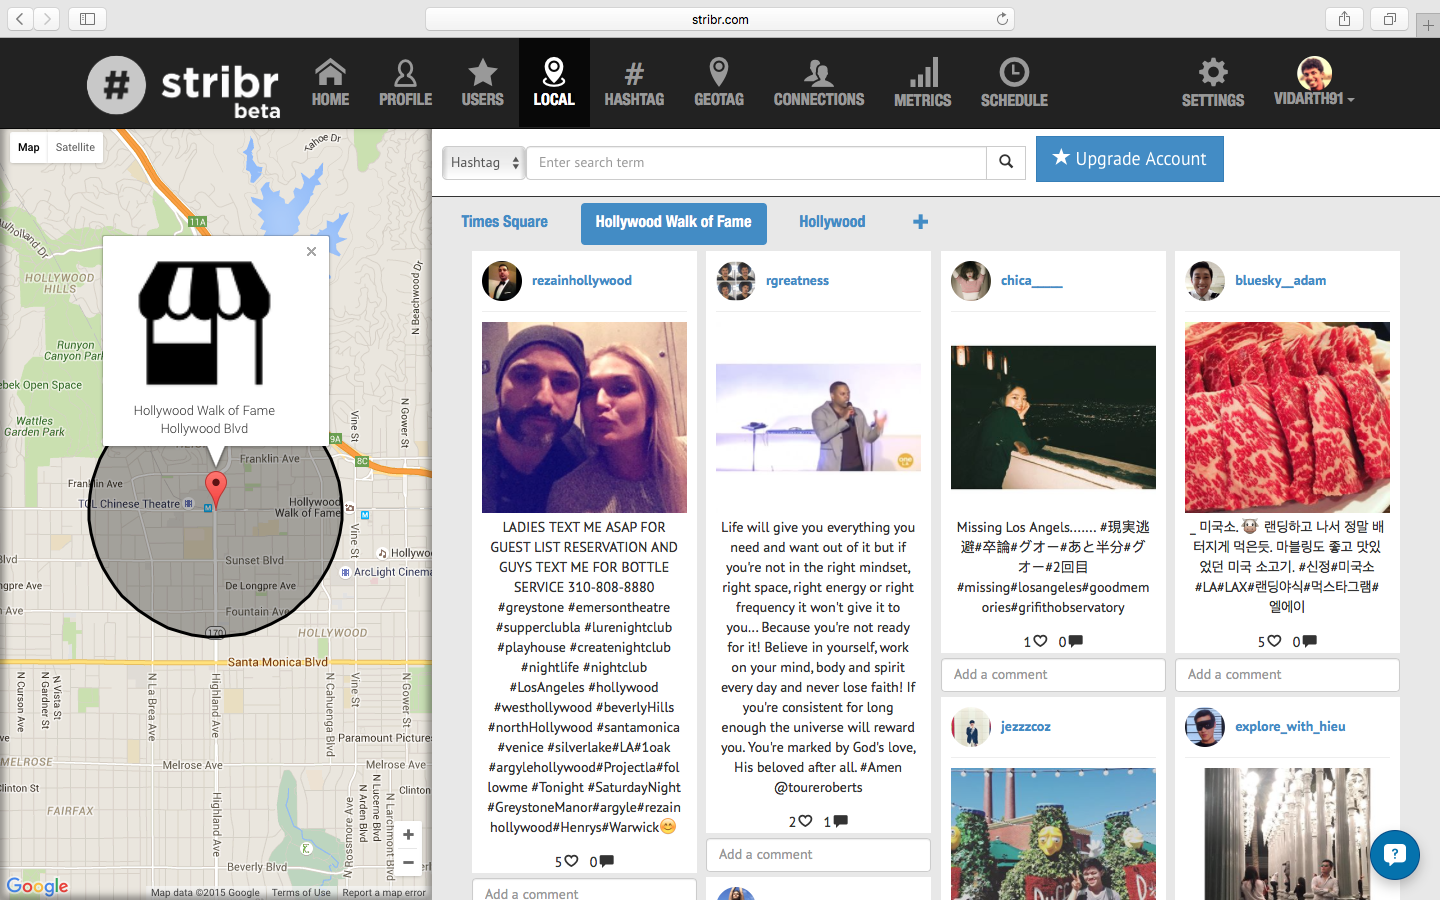Open a new browser tab

click(x=1428, y=26)
